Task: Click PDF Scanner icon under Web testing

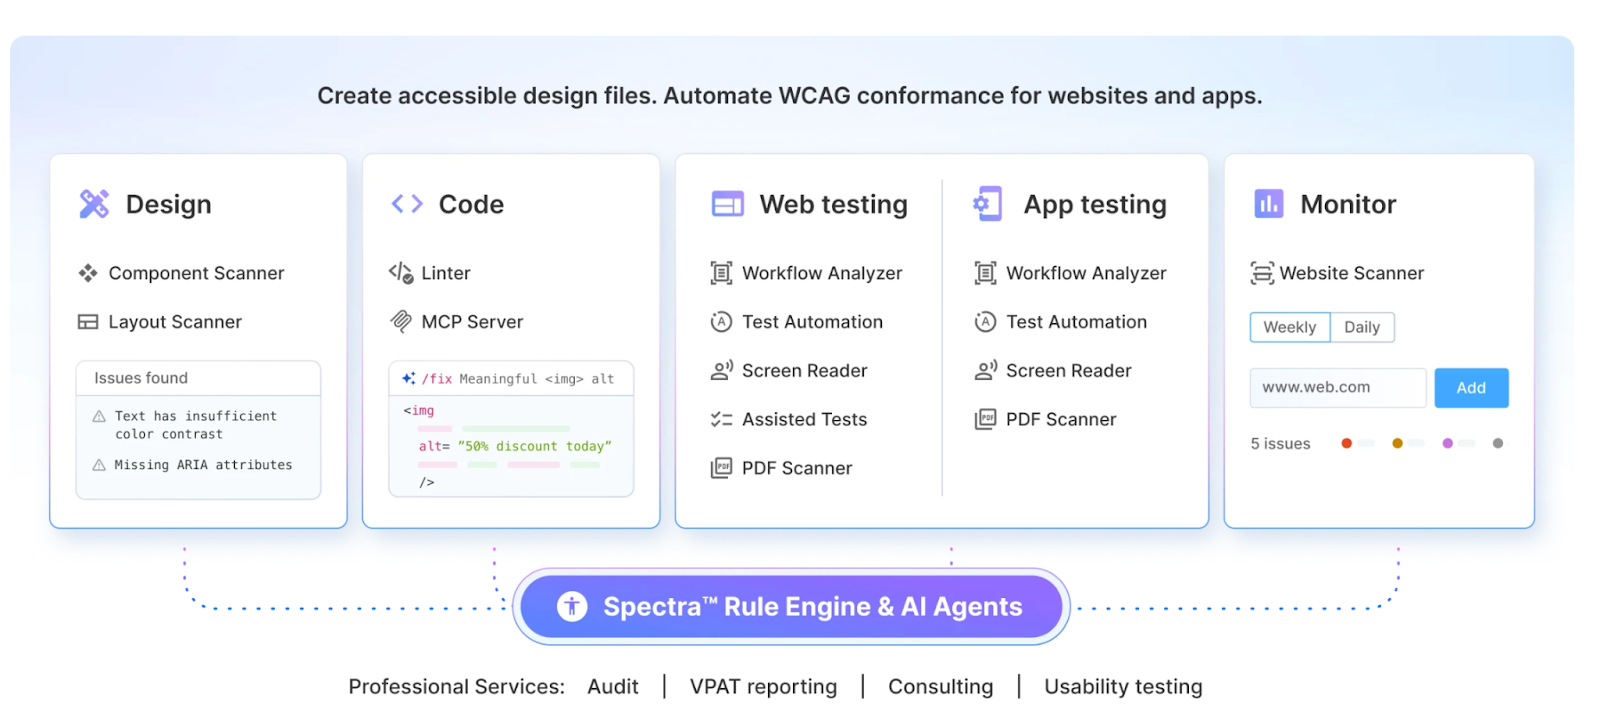Action: coord(721,468)
